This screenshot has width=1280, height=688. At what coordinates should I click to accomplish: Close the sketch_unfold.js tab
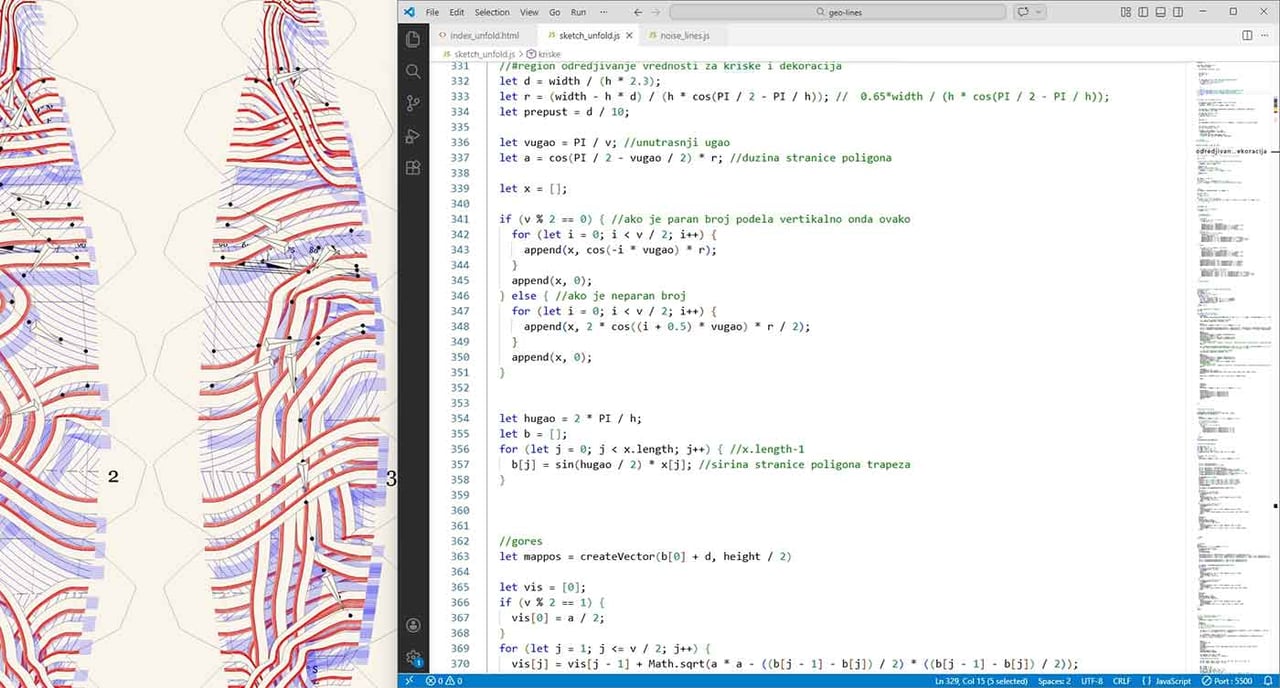[630, 35]
